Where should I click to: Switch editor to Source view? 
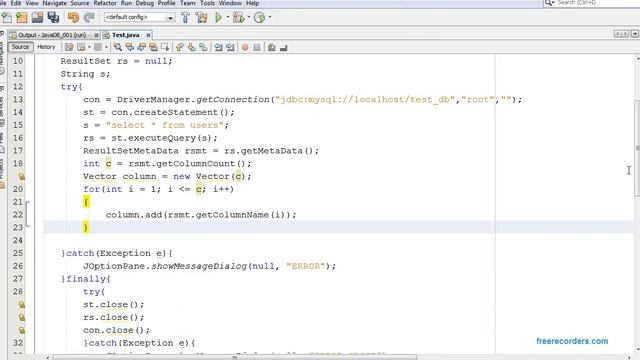tap(20, 47)
